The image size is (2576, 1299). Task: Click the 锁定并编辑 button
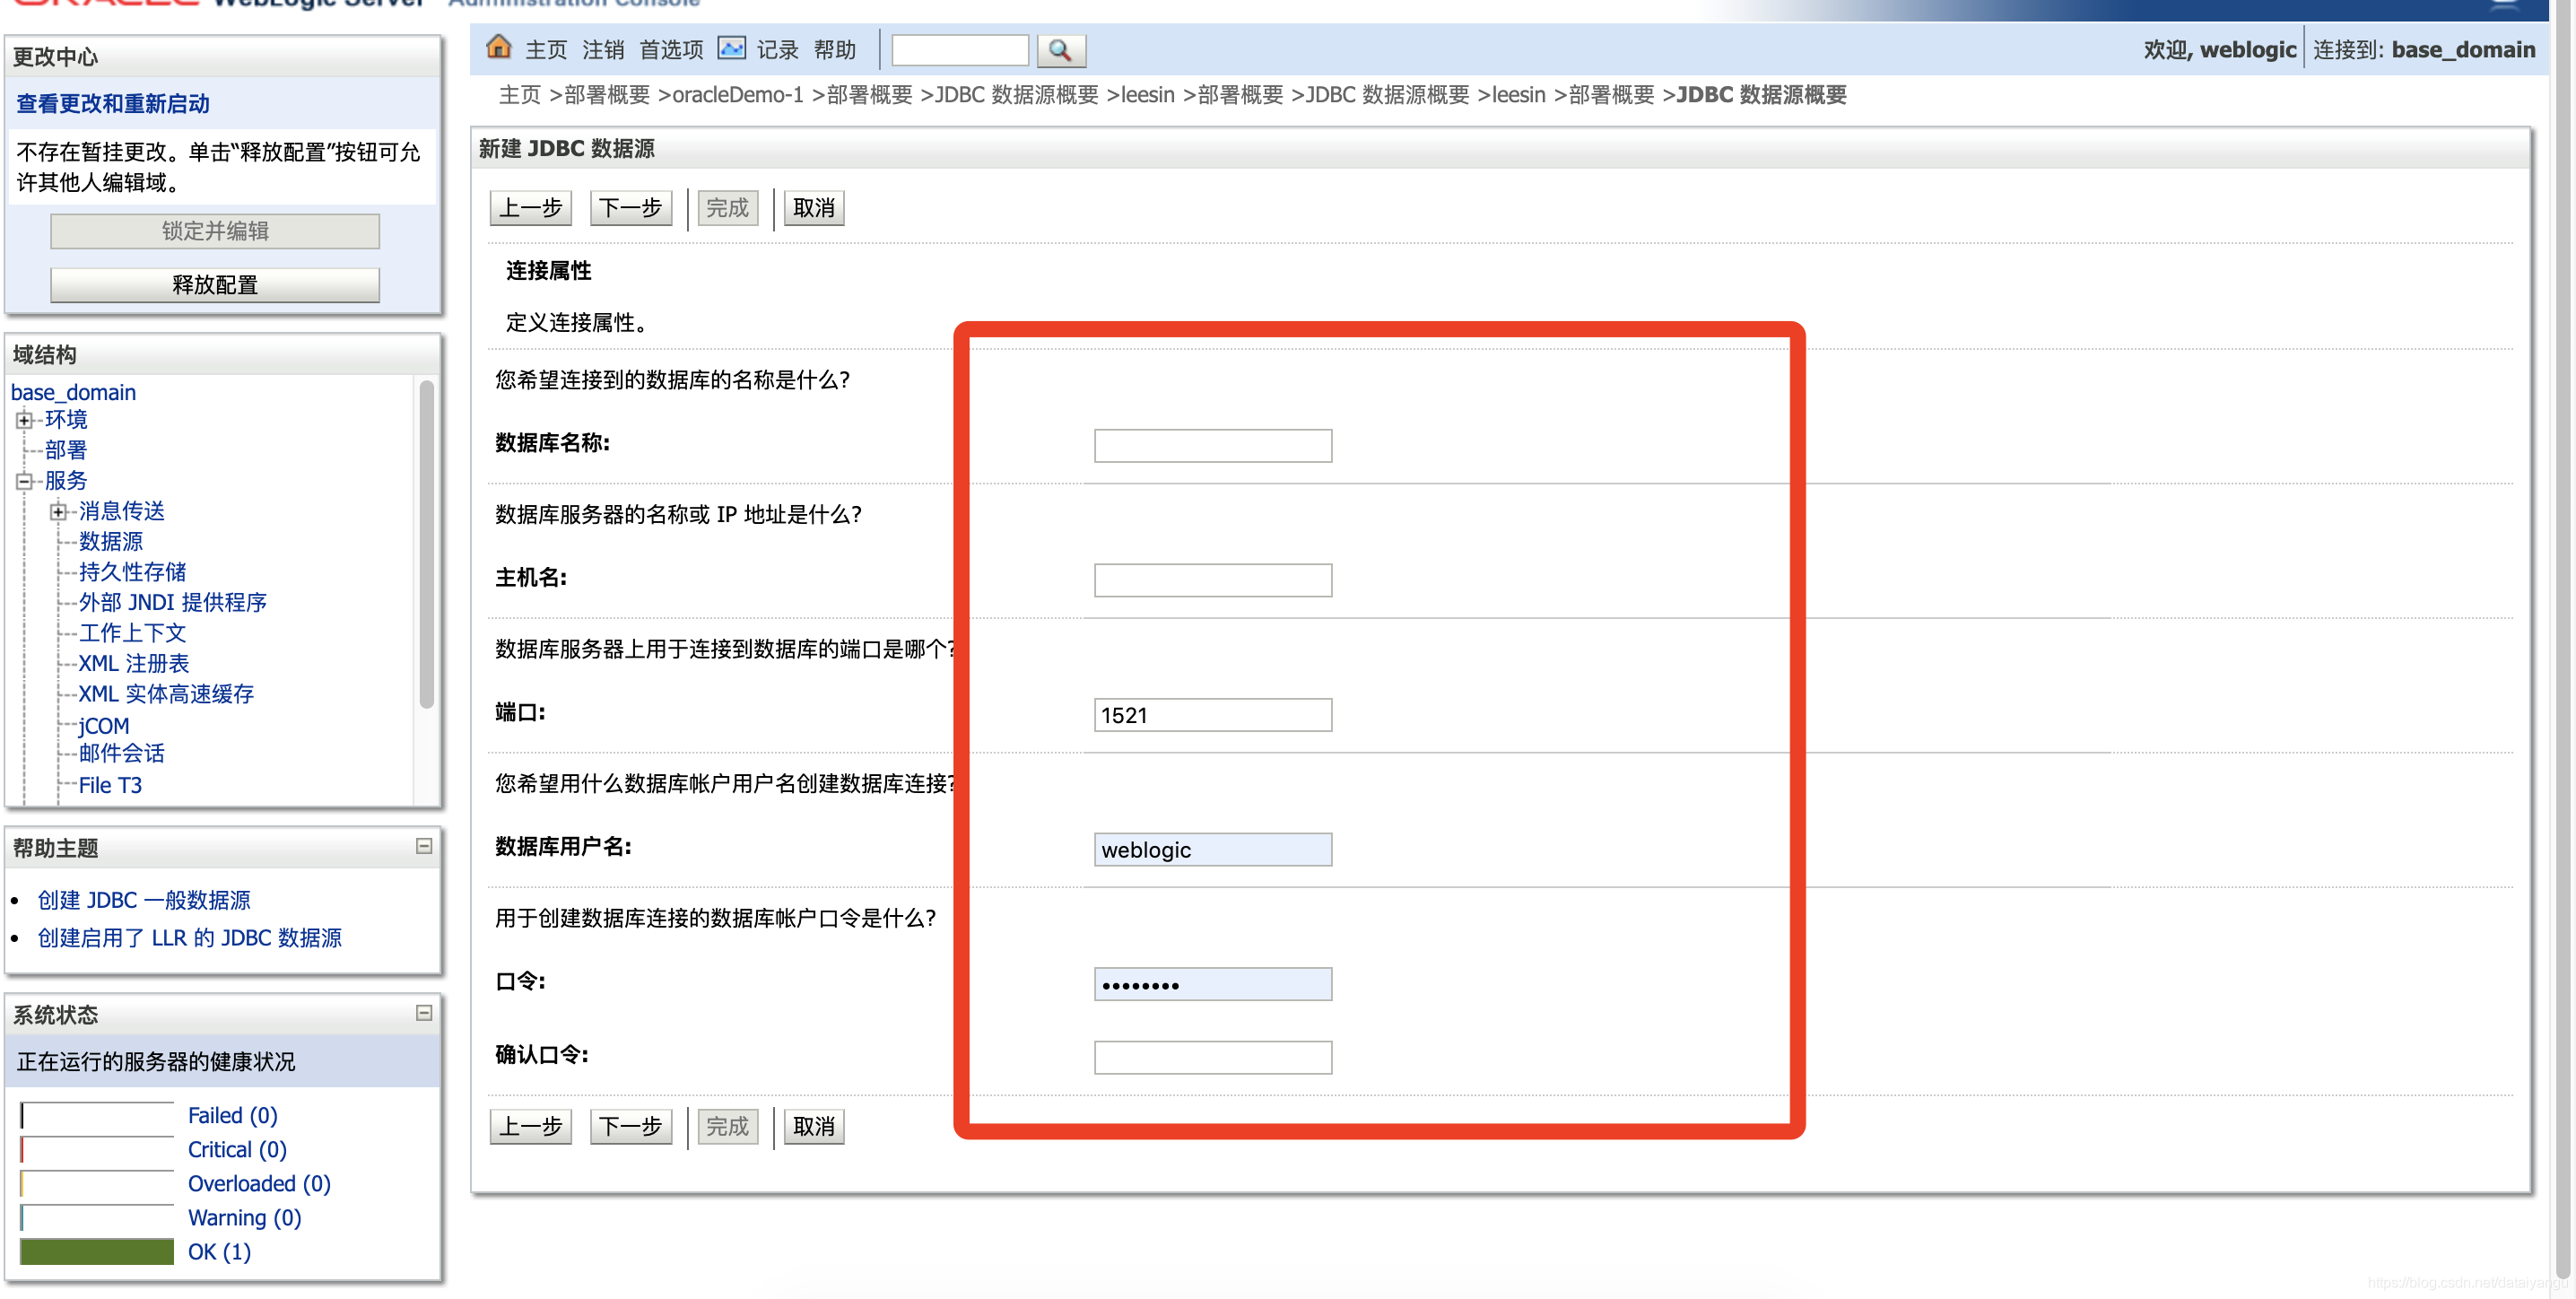(x=215, y=231)
